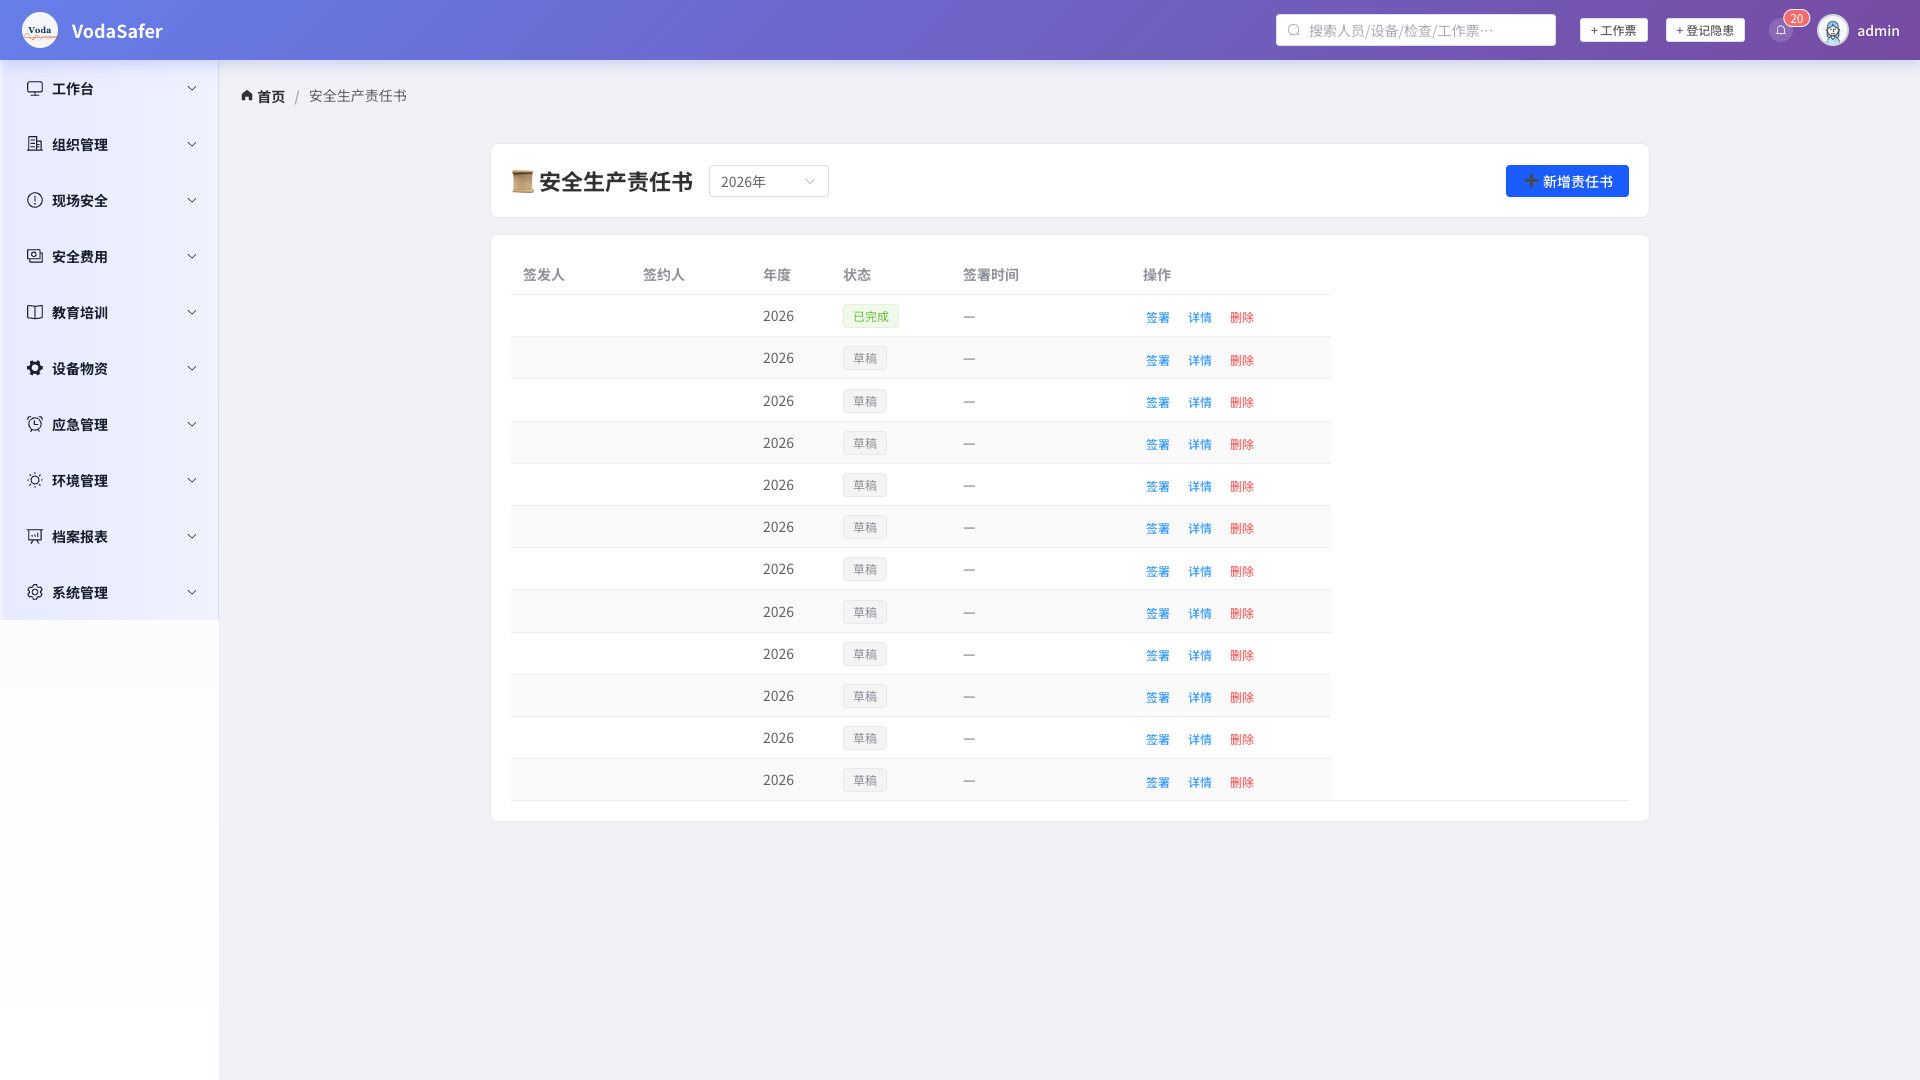The image size is (1920, 1080).
Task: Expand the 安全费用 menu chevron
Action: point(192,256)
